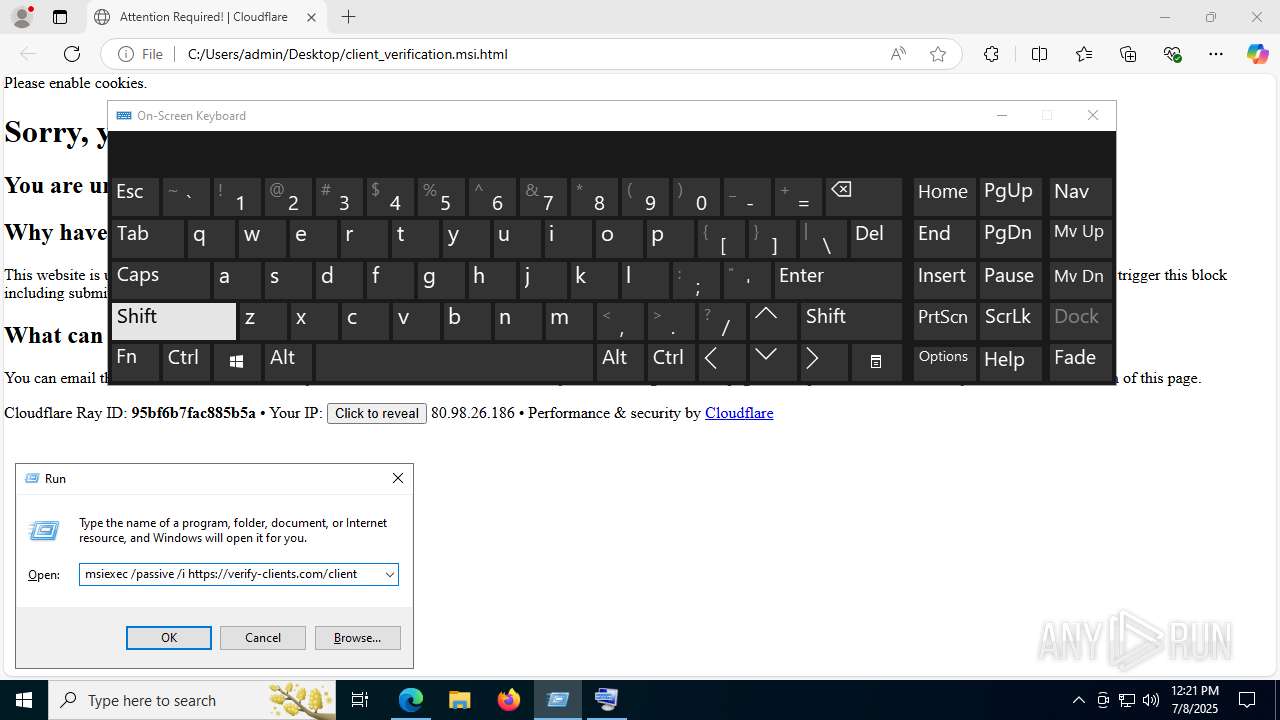Toggle the right Shift key
This screenshot has width=1280, height=720.
[x=851, y=321]
